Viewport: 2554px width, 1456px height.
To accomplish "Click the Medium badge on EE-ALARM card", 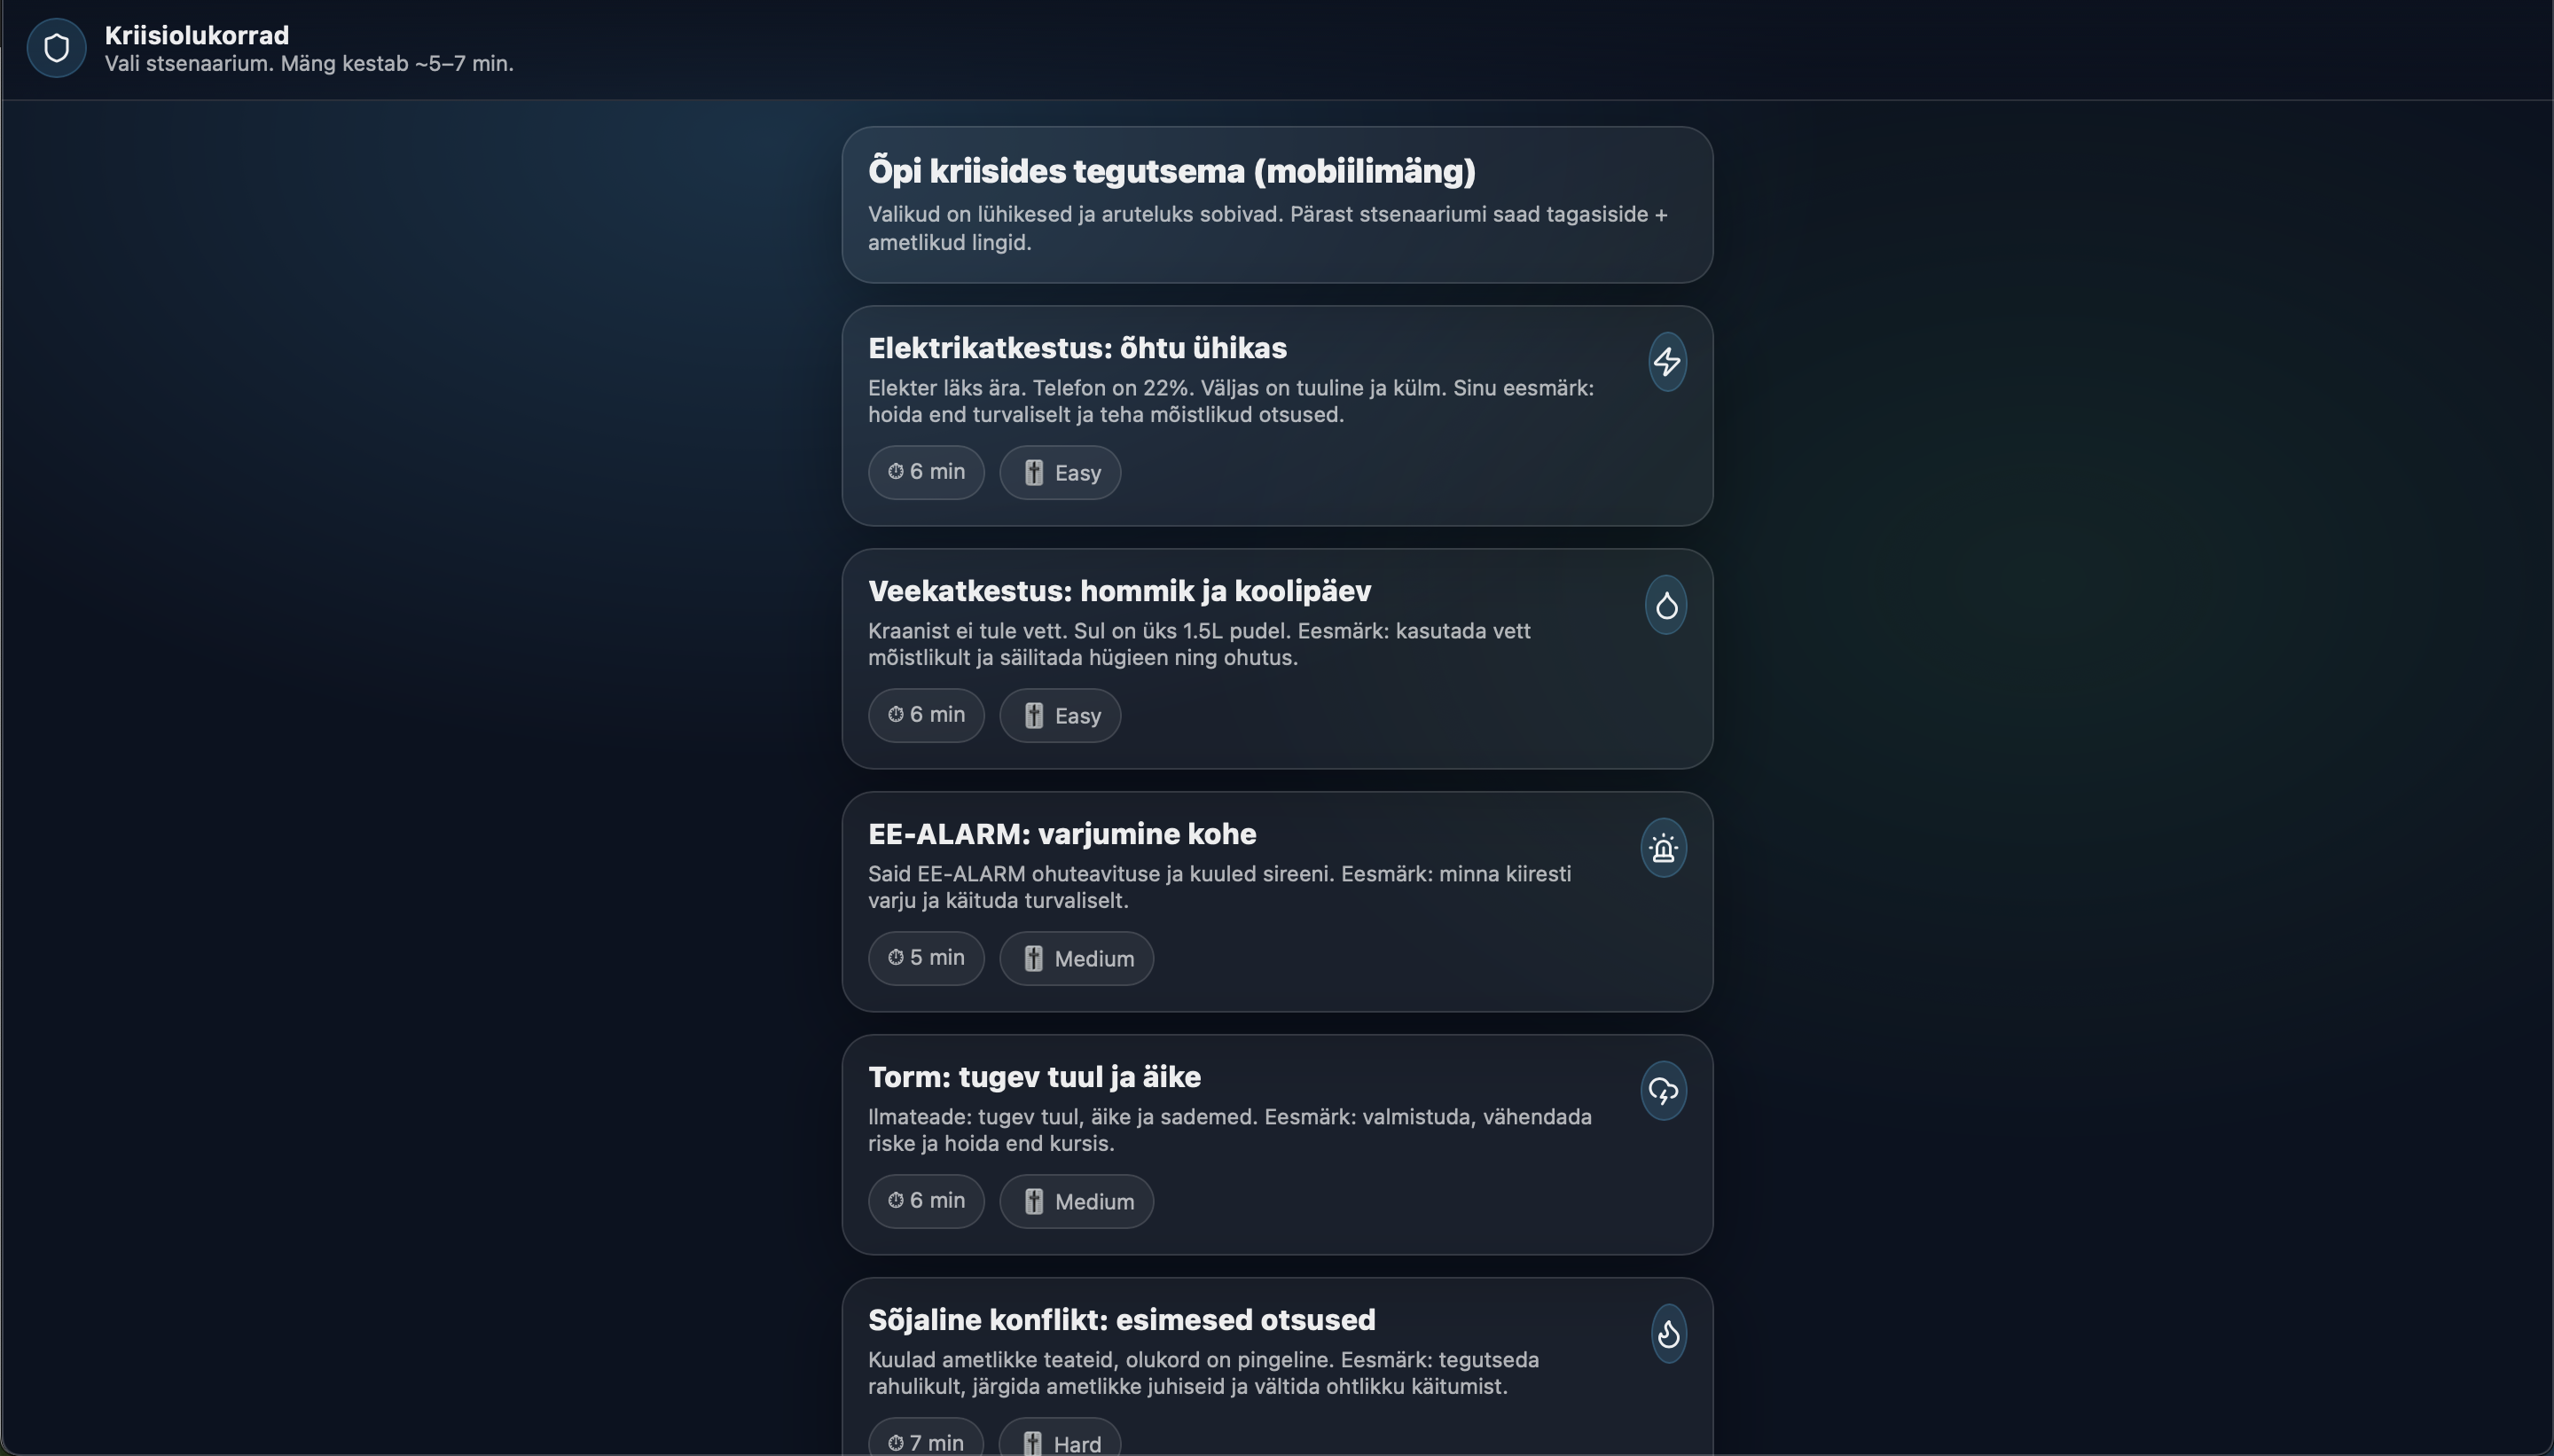I will click(1076, 958).
